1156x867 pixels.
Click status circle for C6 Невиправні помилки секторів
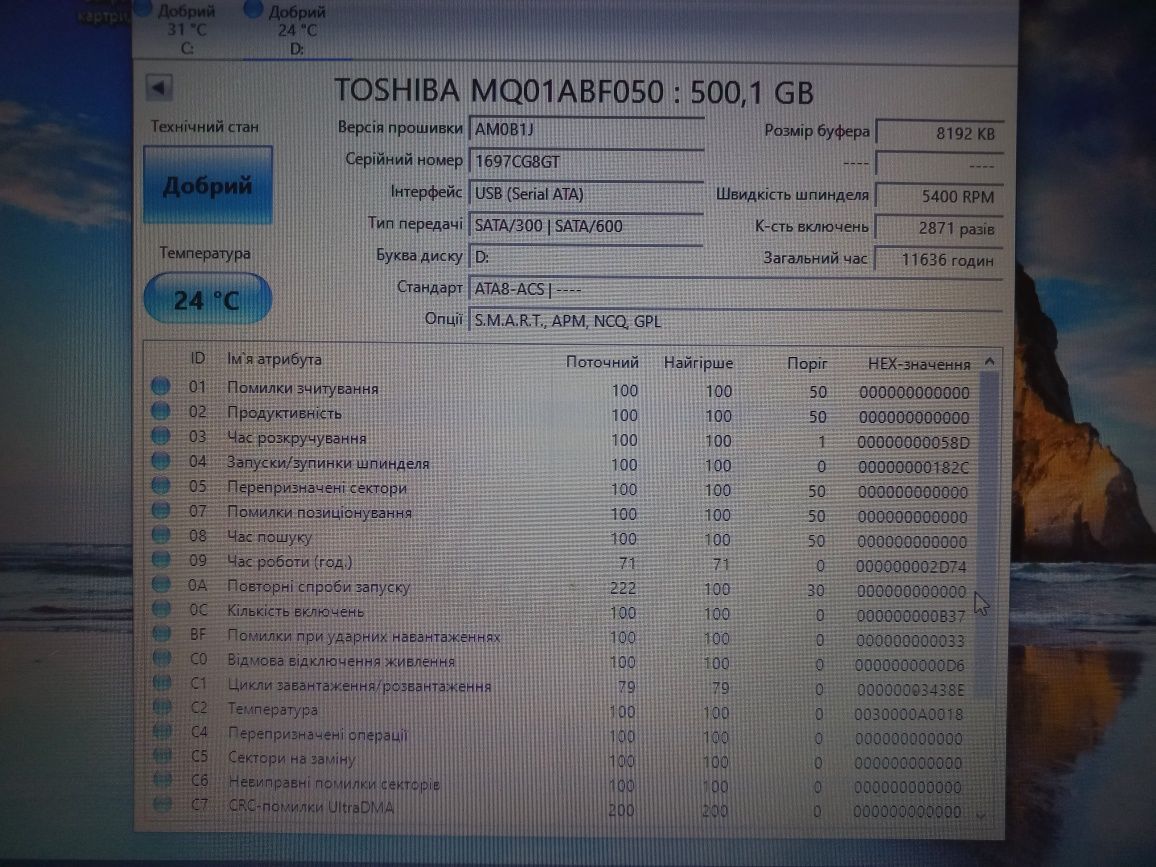(163, 779)
